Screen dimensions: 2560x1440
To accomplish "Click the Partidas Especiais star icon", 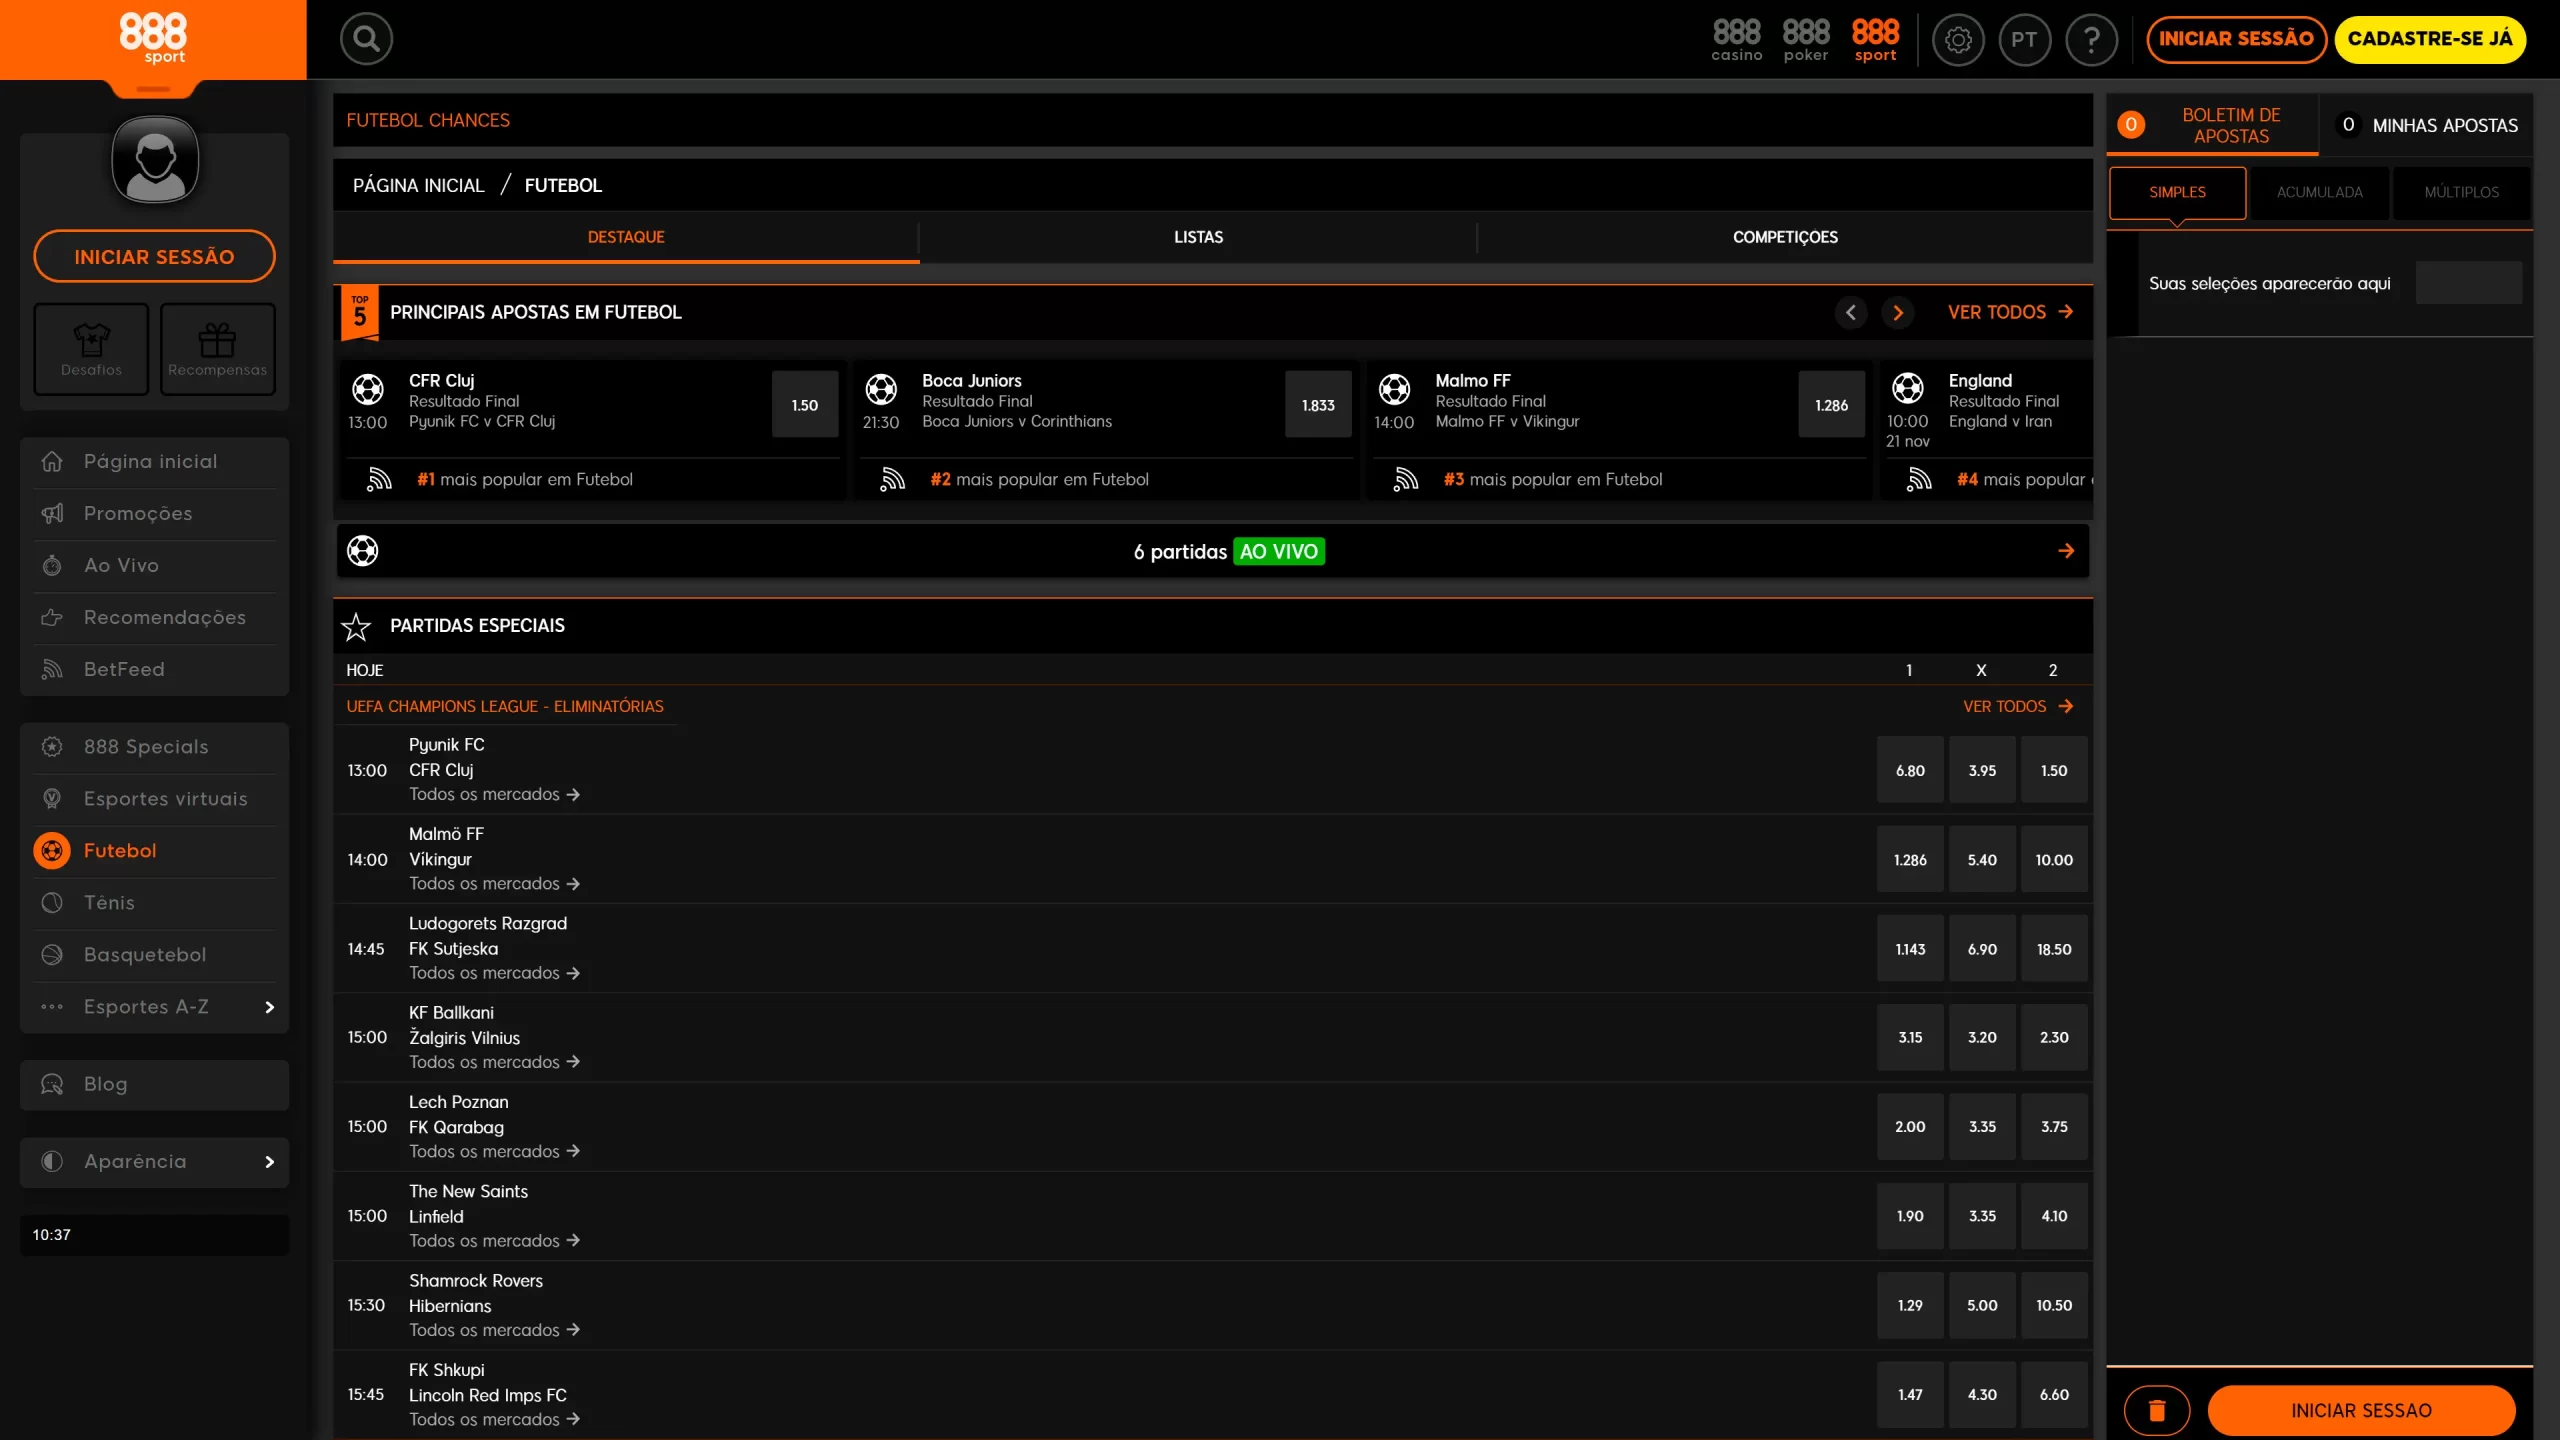I will [356, 627].
